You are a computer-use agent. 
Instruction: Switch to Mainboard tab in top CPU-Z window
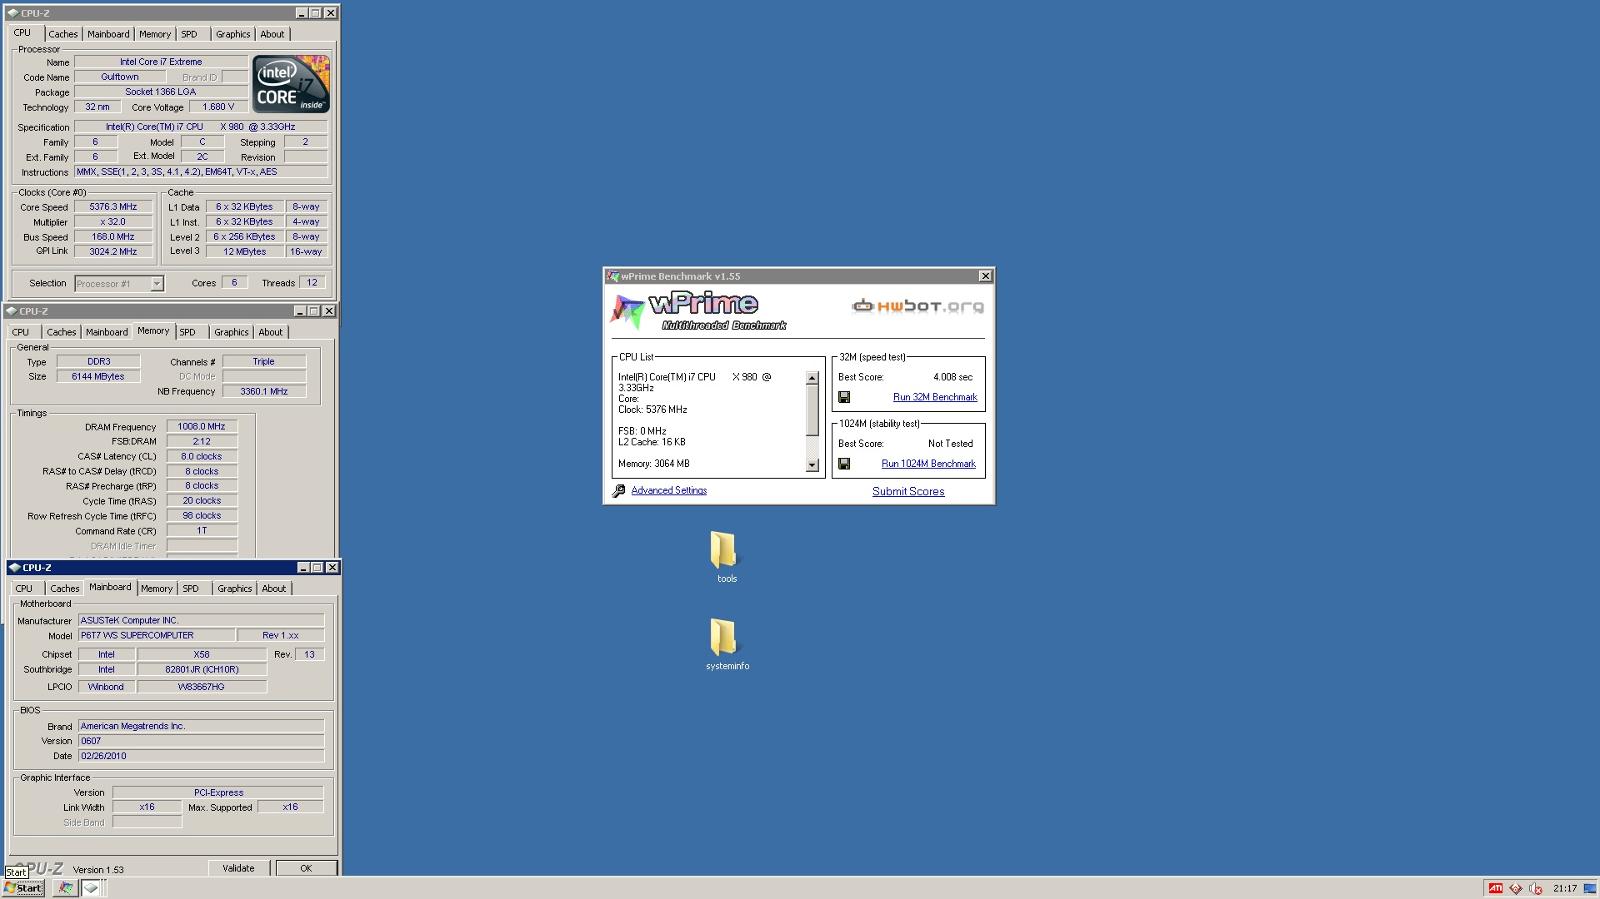(108, 34)
